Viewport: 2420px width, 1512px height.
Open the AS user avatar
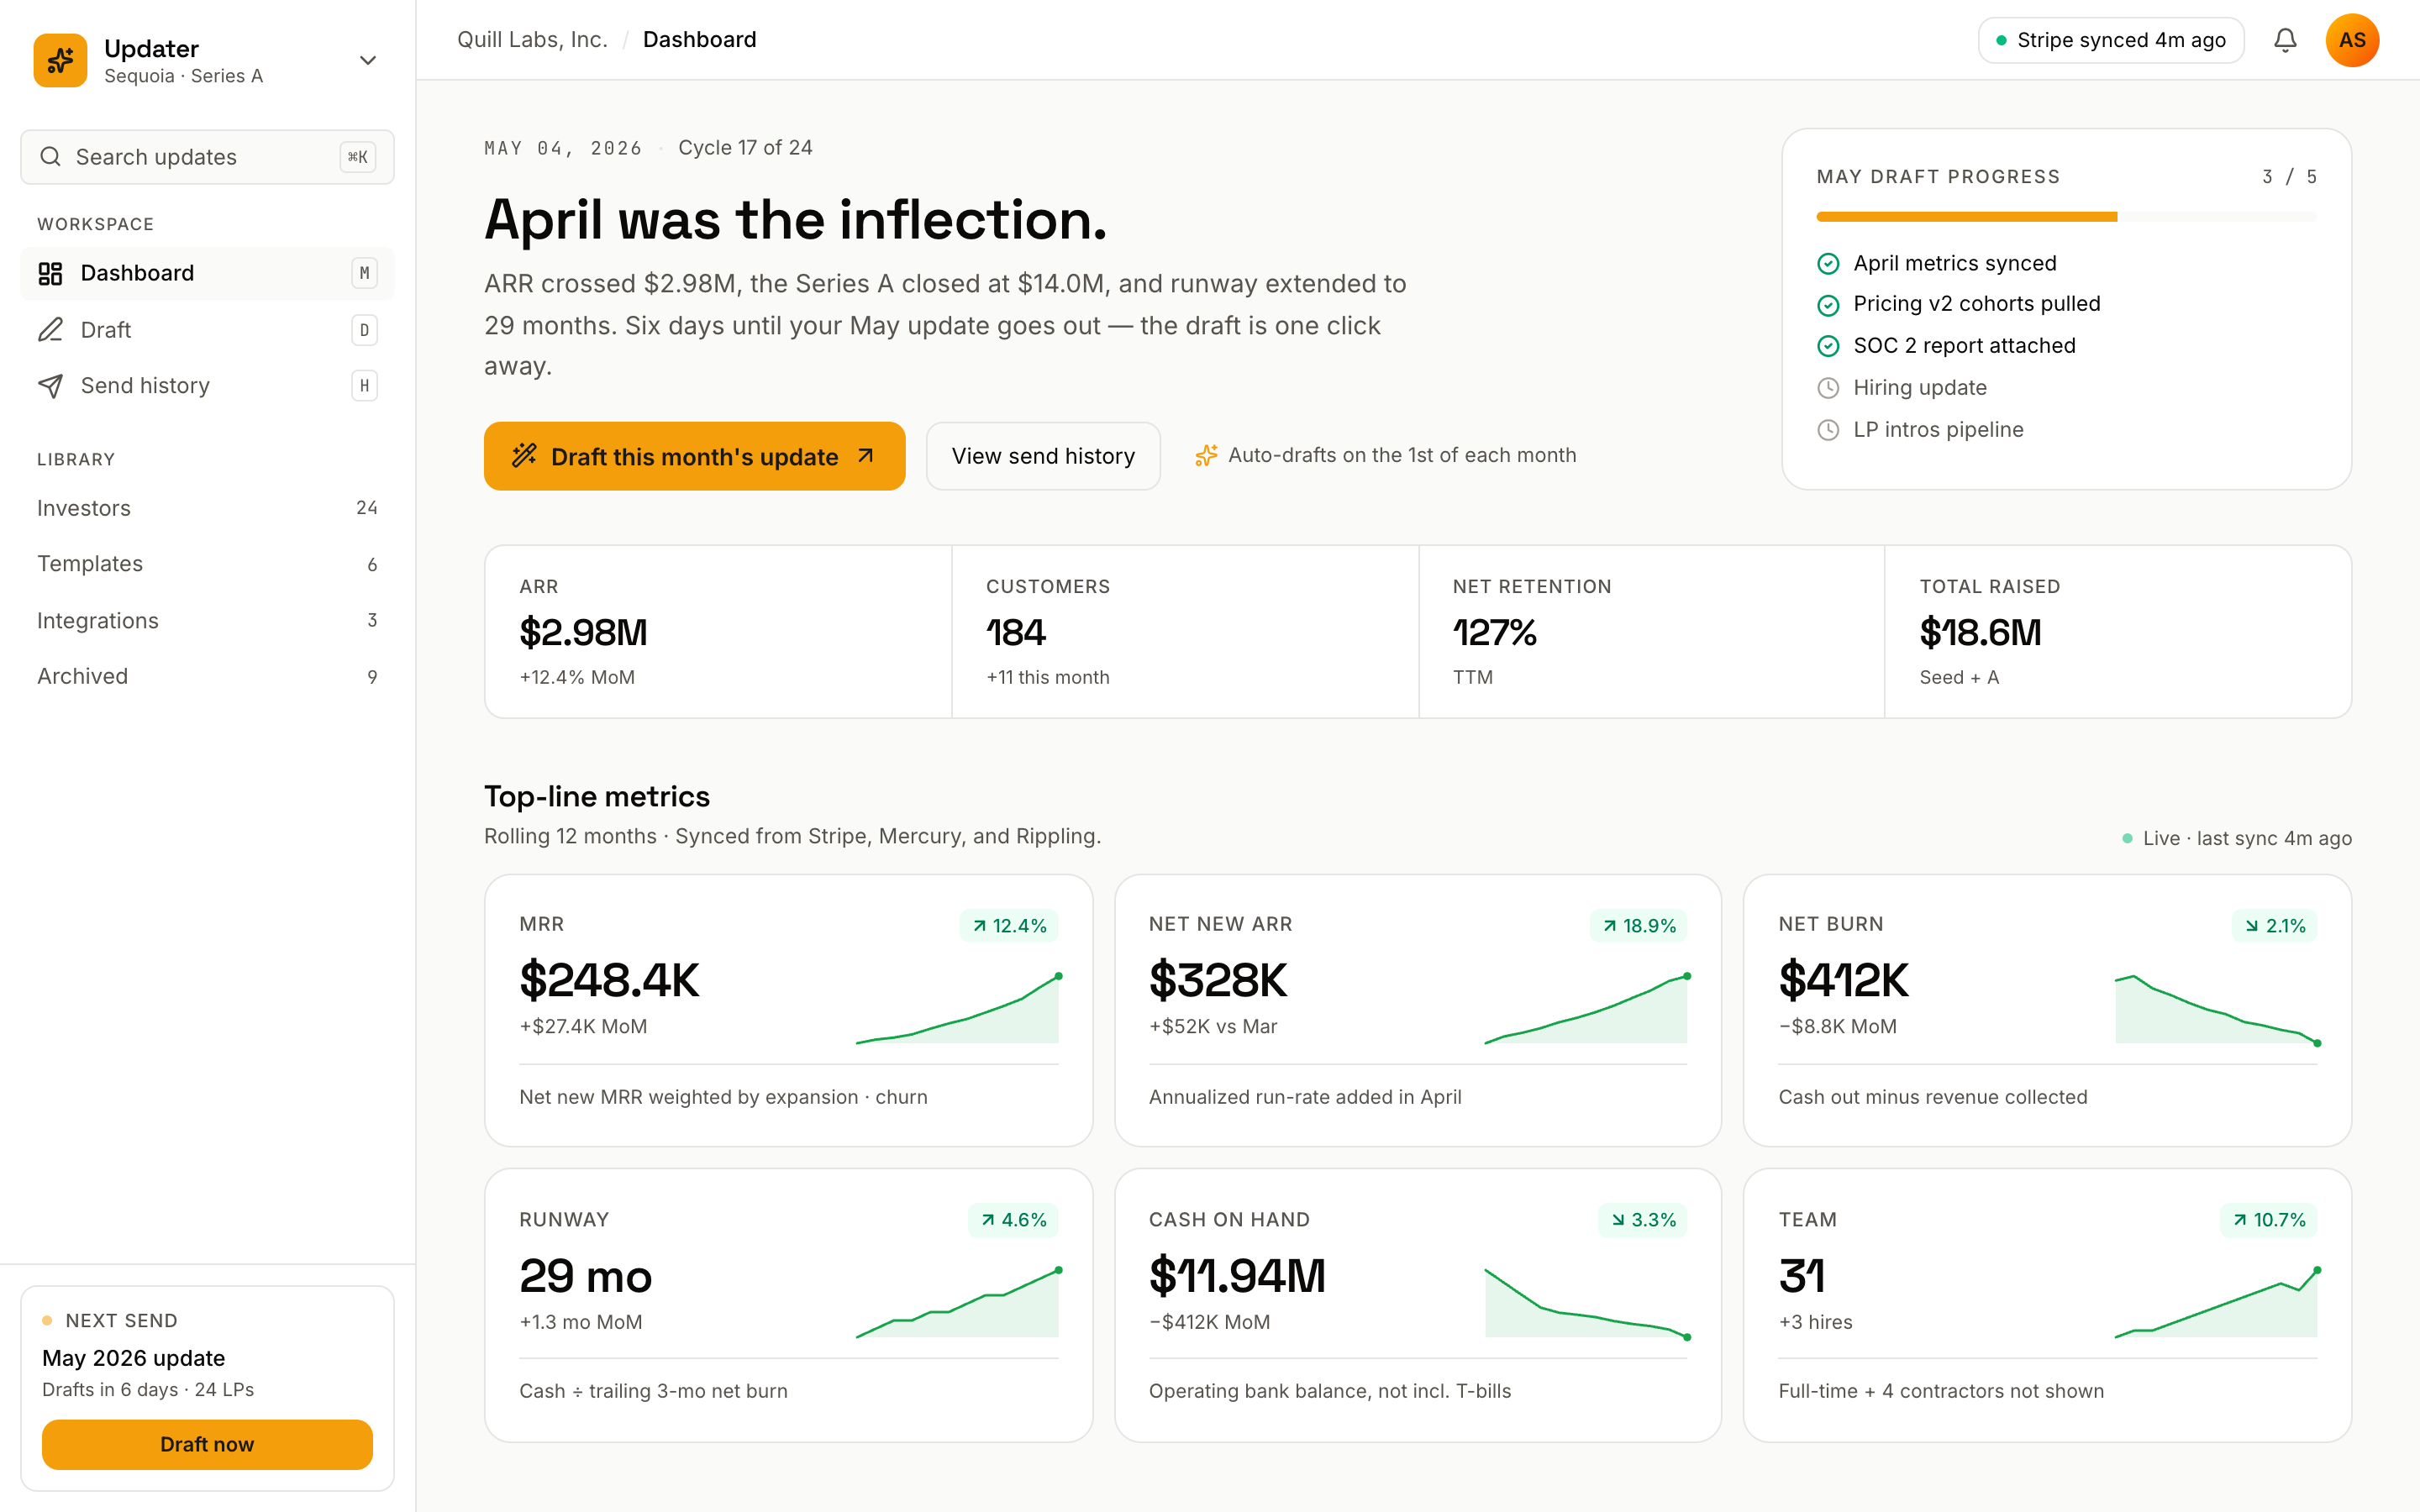2352,40
